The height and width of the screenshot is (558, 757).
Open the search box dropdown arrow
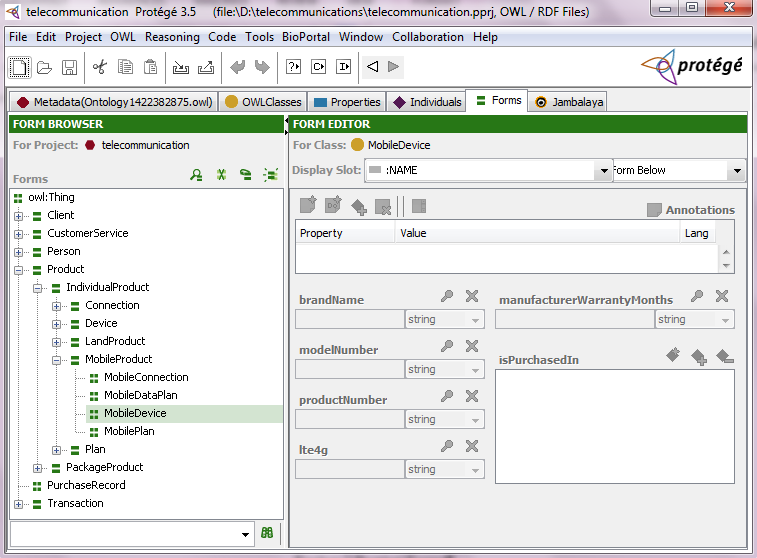point(245,534)
